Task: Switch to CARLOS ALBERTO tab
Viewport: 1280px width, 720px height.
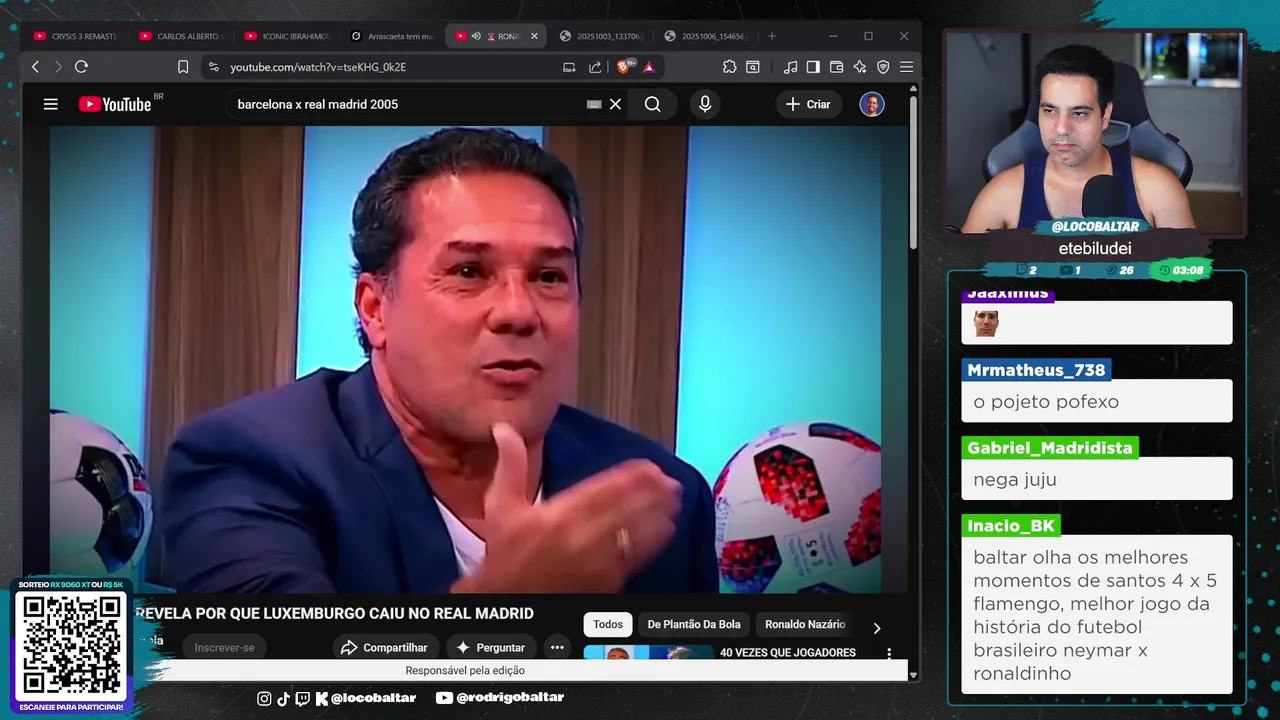Action: click(x=180, y=36)
